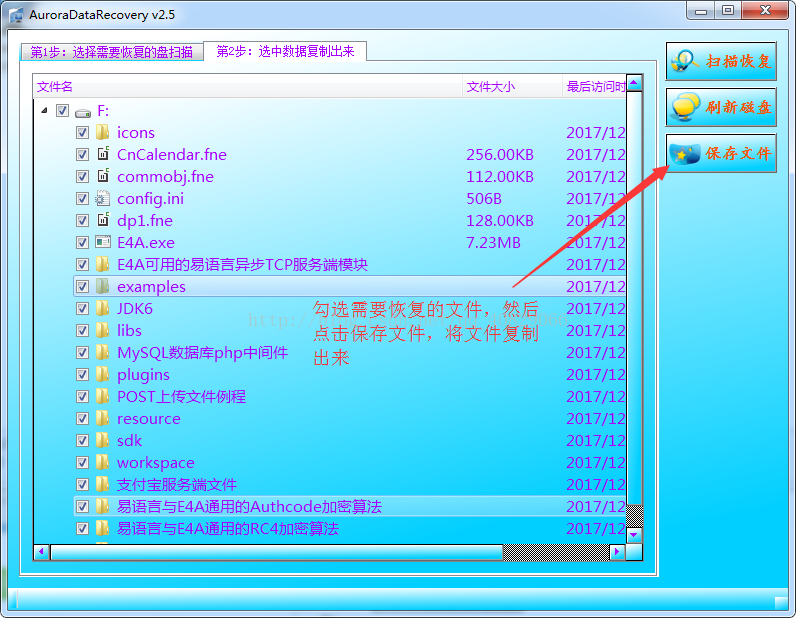Sort by the 文件大小 column header
The width and height of the screenshot is (796, 618).
tap(512, 87)
